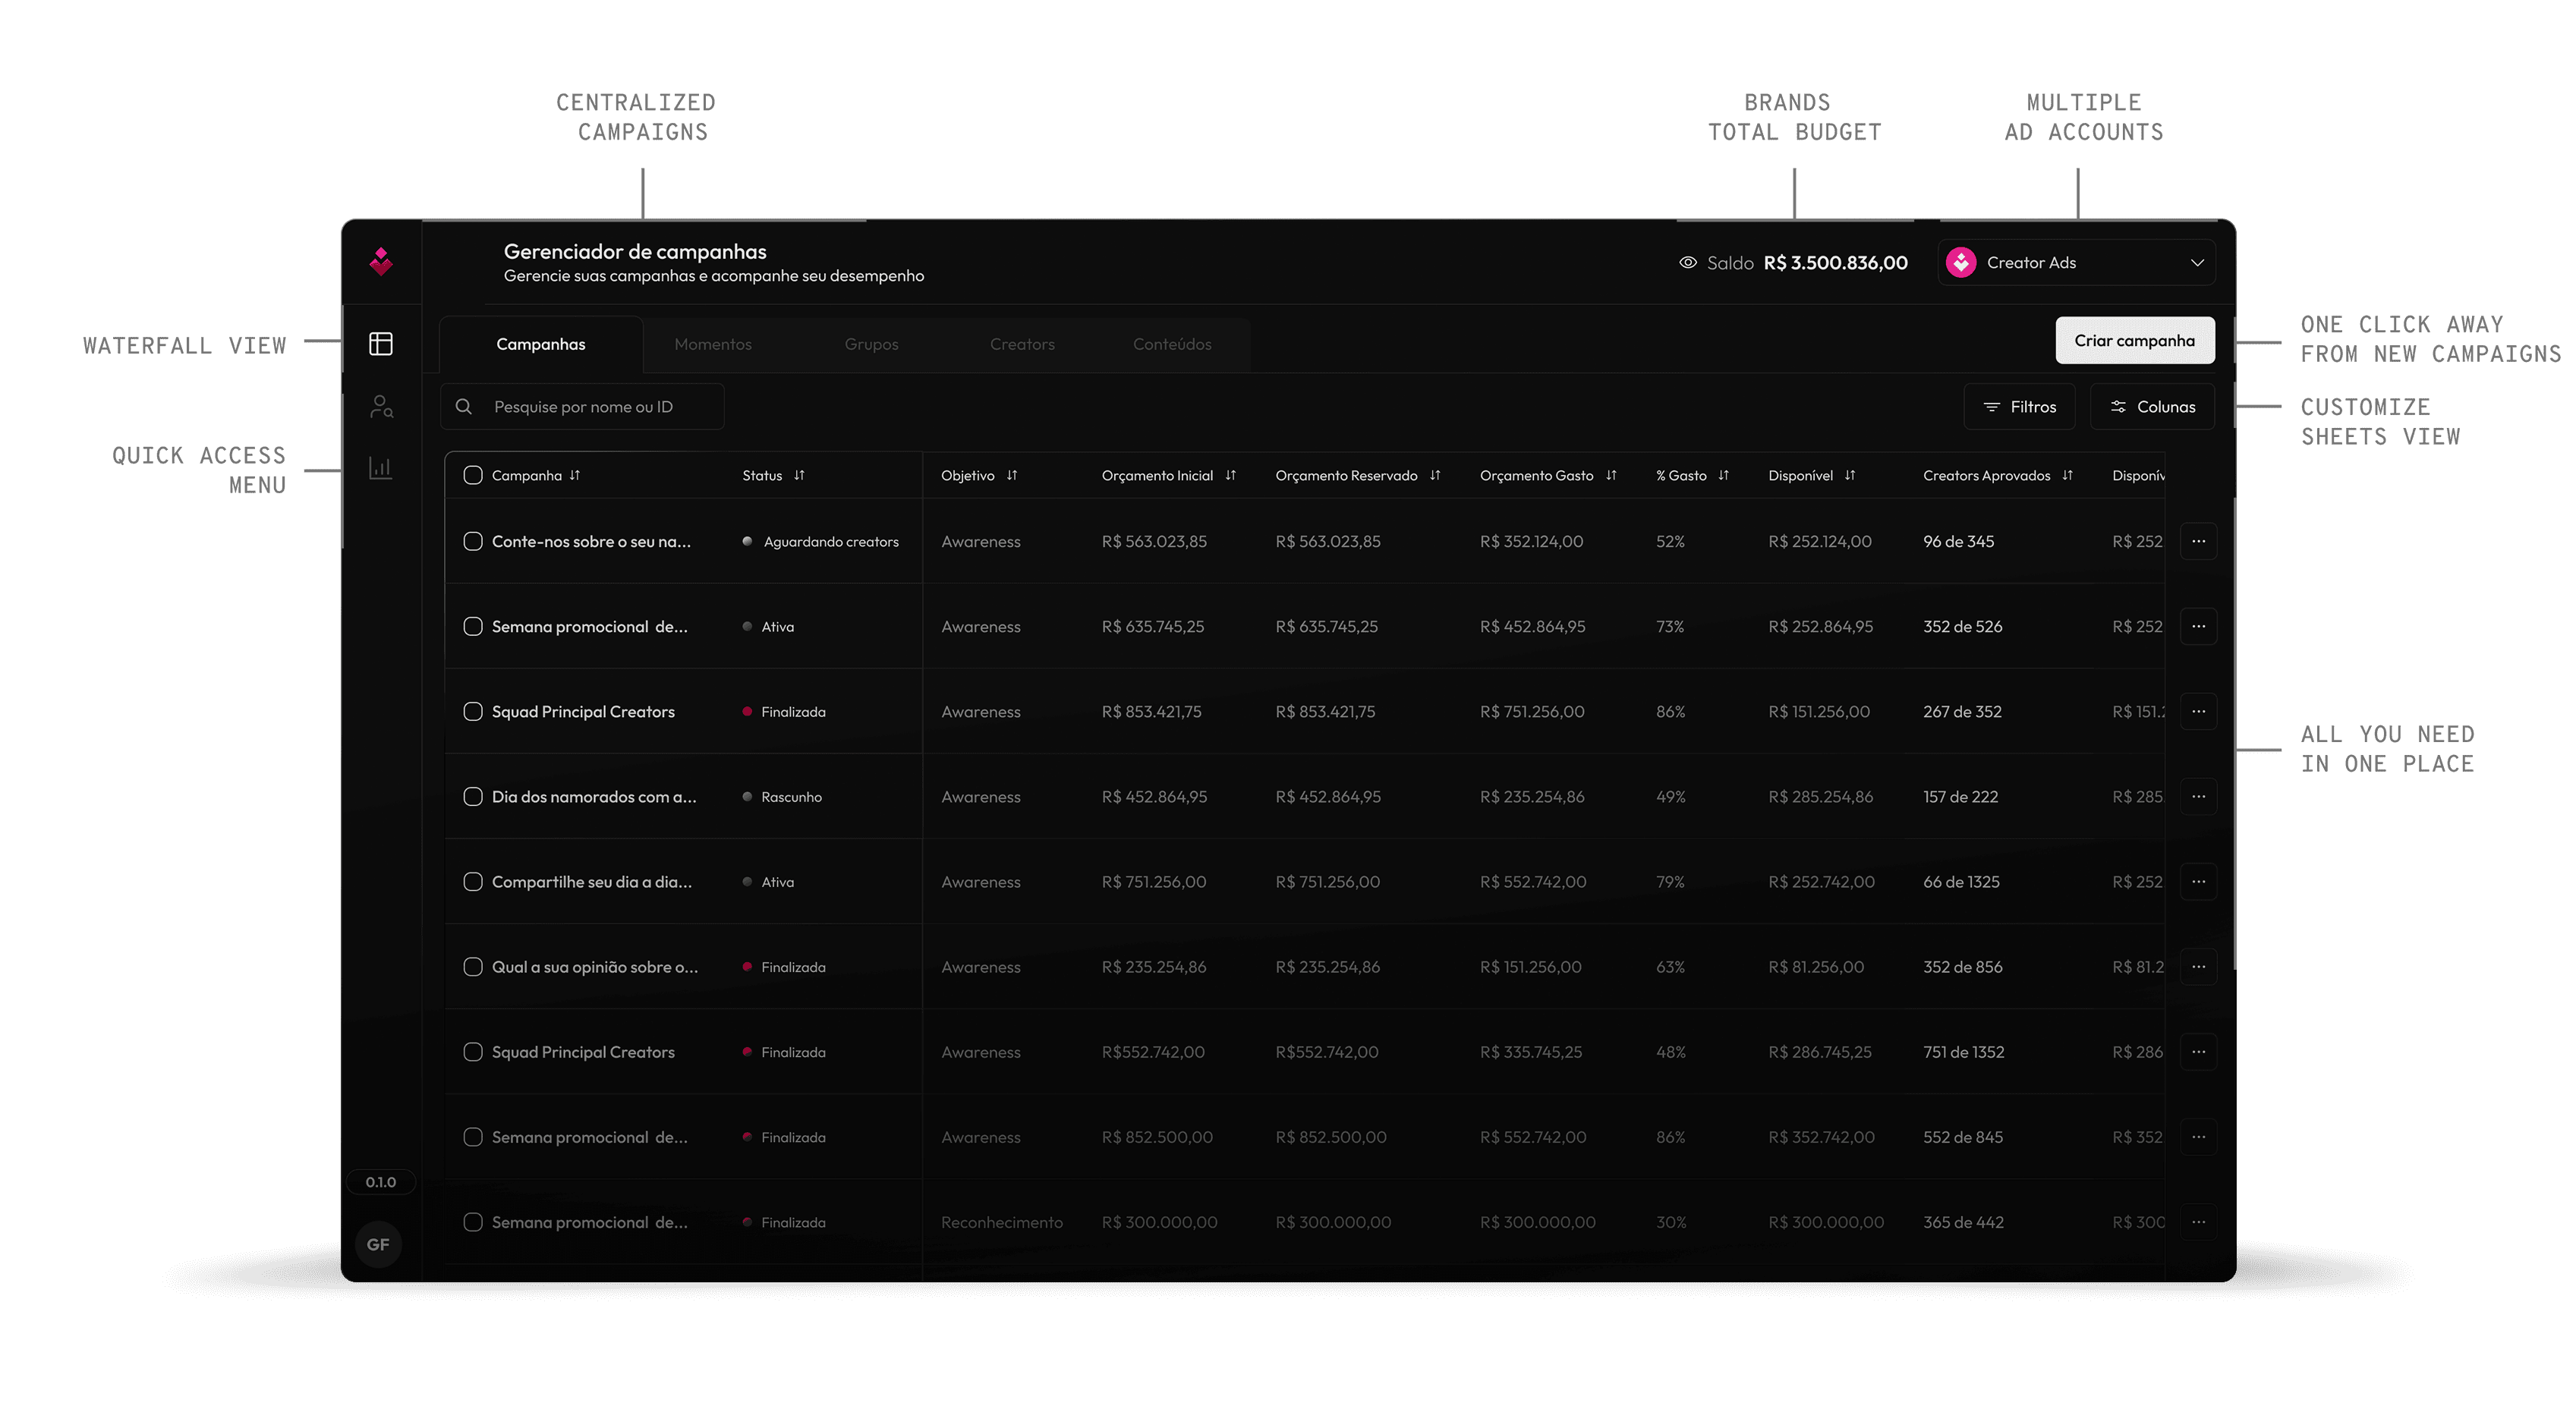
Task: Sort by Orçamento Inicial column arrows
Action: pos(1231,476)
